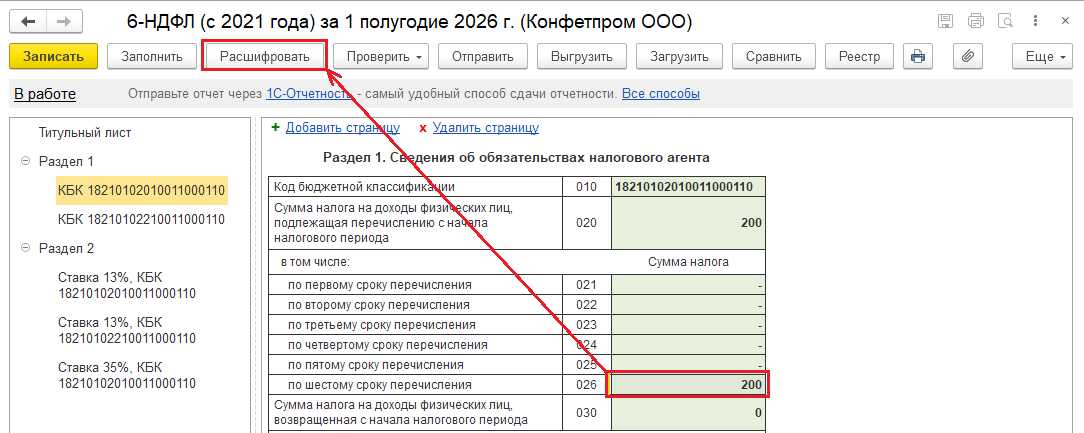Click the line 022 tax amount field
This screenshot has width=1084, height=433.
[688, 304]
